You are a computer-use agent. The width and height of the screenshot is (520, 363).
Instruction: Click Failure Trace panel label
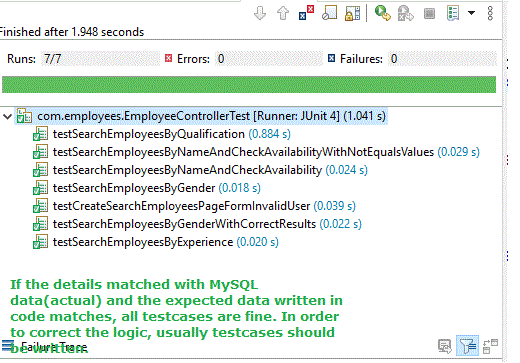coord(54,347)
